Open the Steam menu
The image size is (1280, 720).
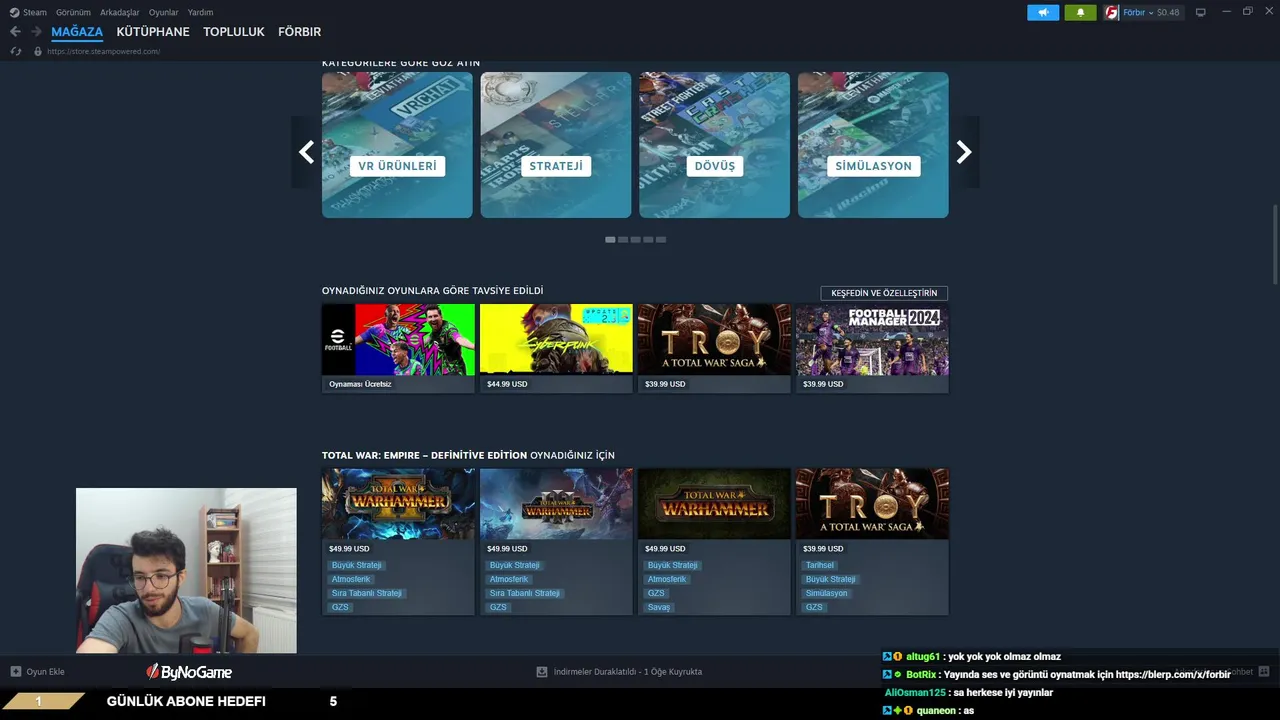[x=35, y=12]
